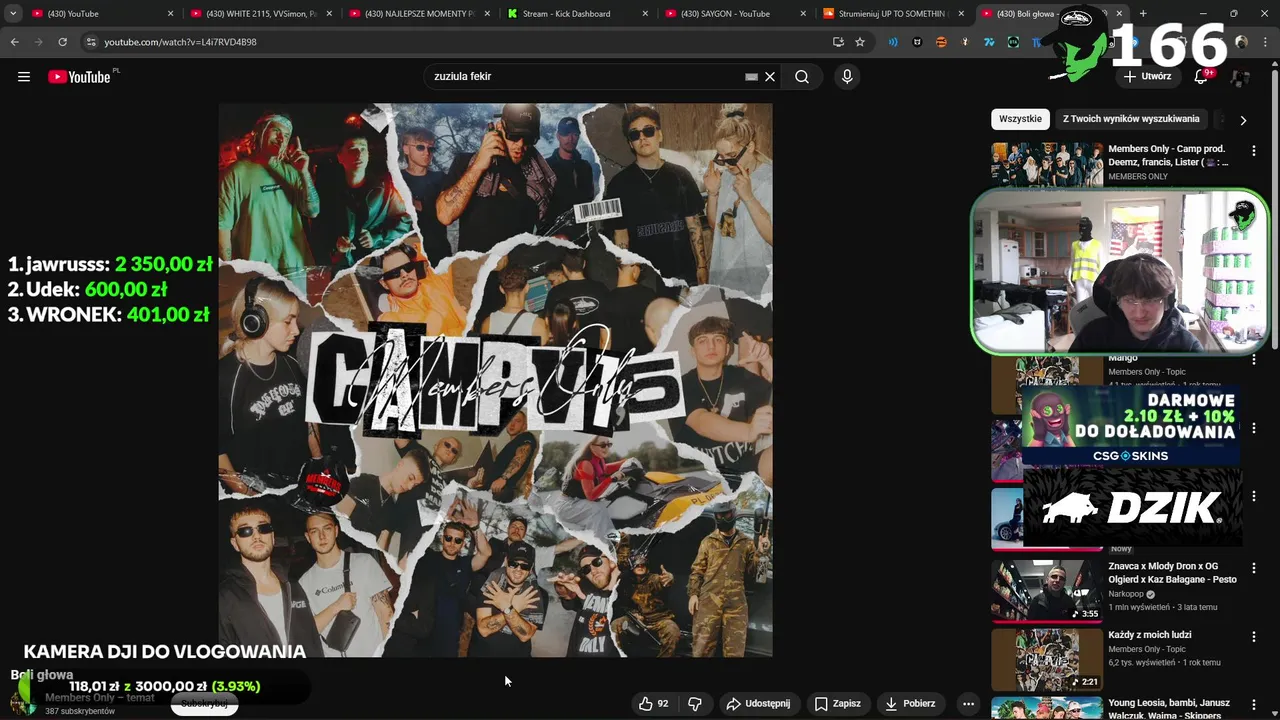Open site information icon in address bar
This screenshot has height=720, width=1280.
[91, 42]
